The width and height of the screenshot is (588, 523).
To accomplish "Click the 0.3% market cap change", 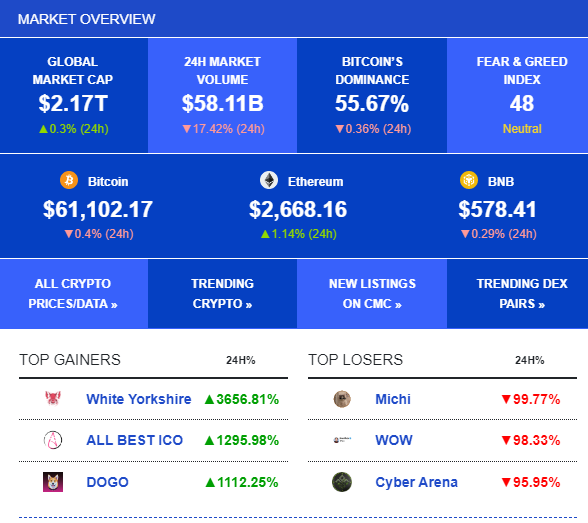I will click(x=74, y=129).
